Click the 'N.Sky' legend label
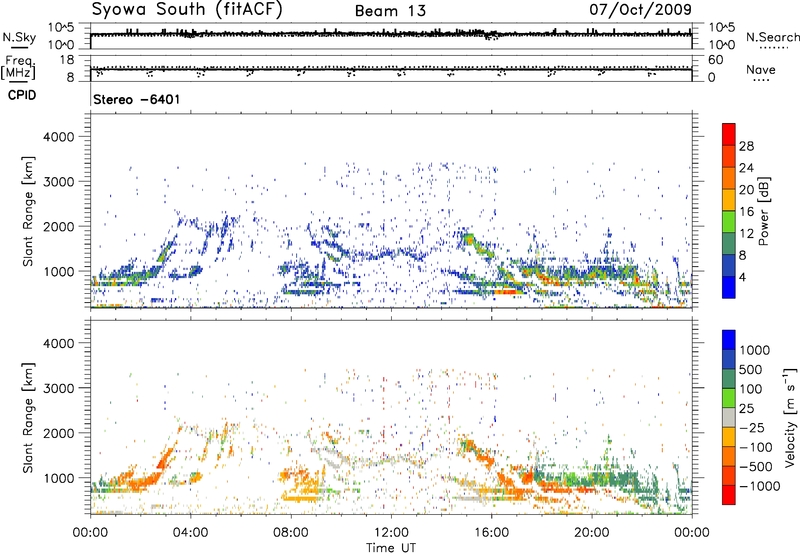 click(19, 37)
